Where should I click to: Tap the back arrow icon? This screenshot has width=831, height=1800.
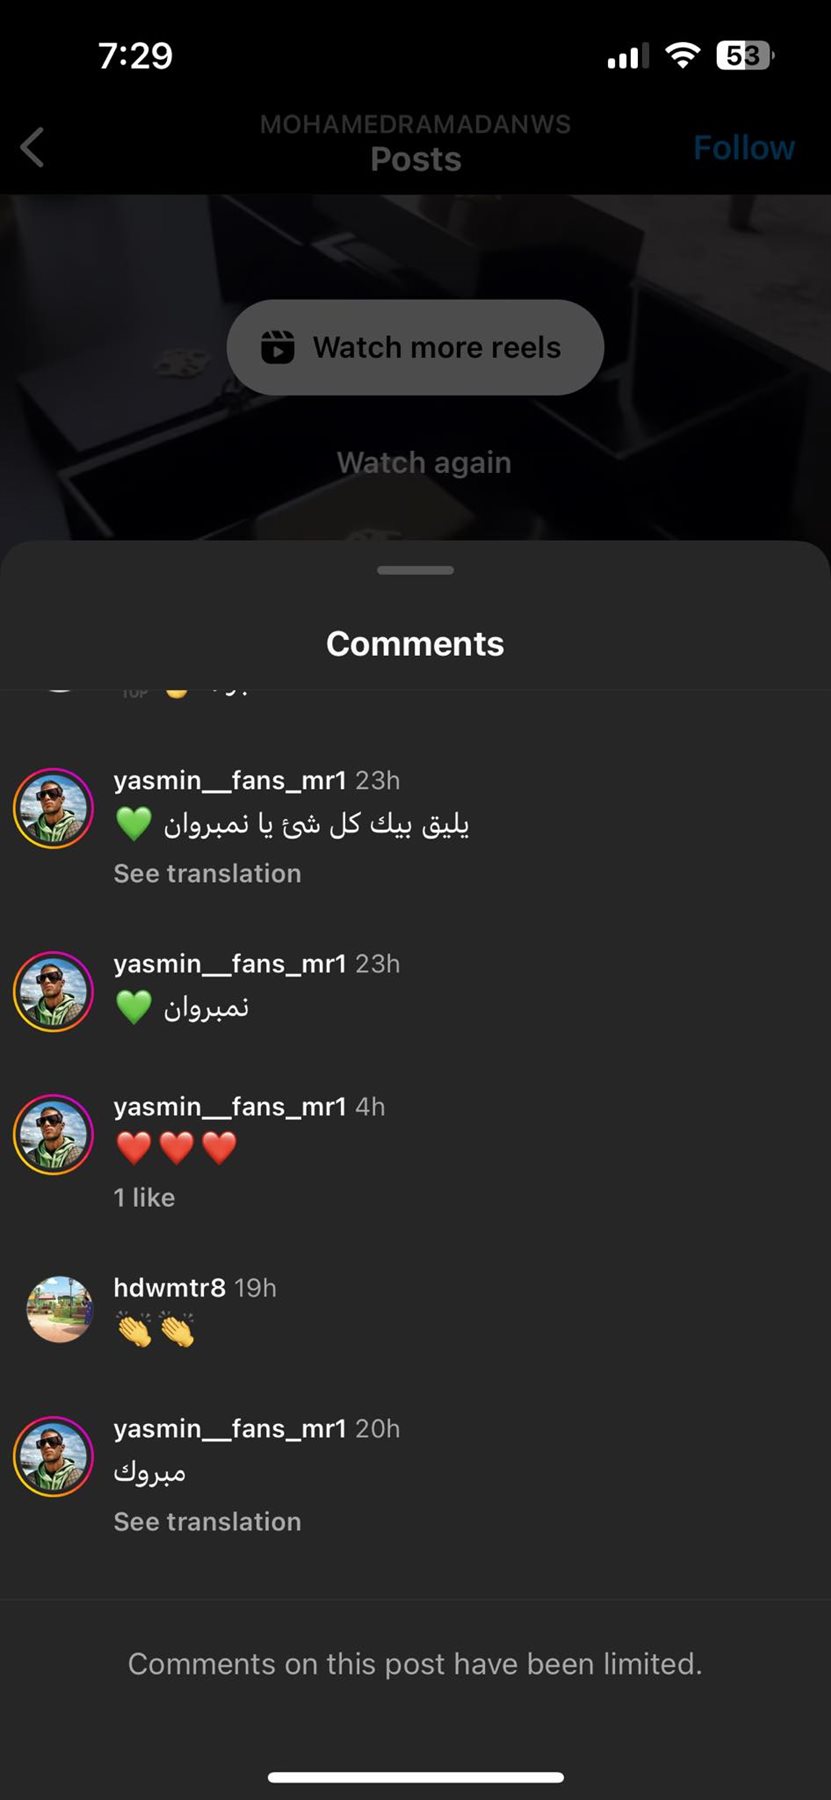click(x=32, y=148)
